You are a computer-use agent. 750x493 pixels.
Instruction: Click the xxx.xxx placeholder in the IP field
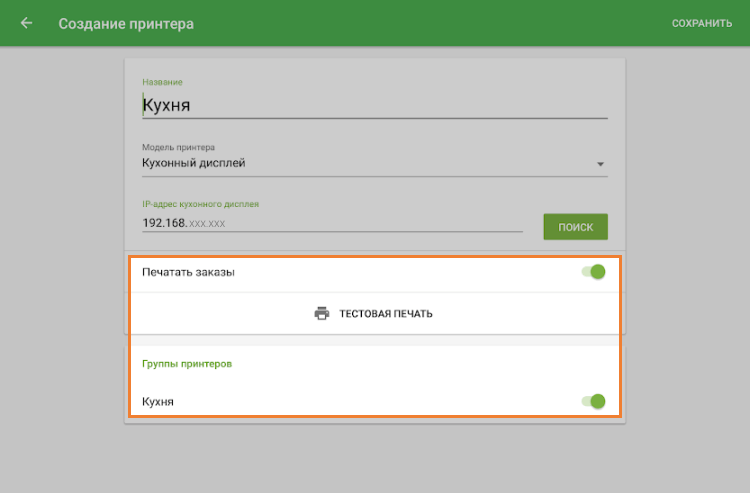coord(208,224)
